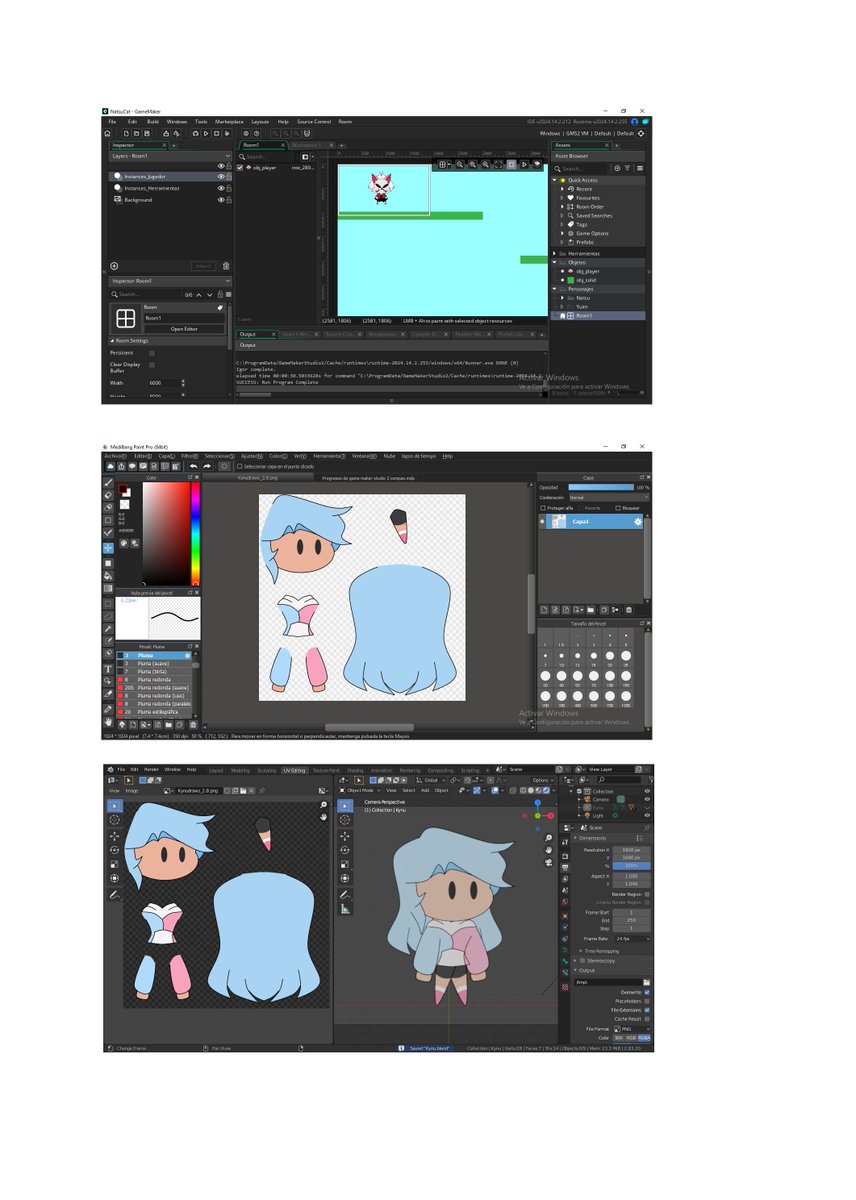Select obj_solid in GameMaker asset browser
856x1200 pixels.
coord(587,280)
